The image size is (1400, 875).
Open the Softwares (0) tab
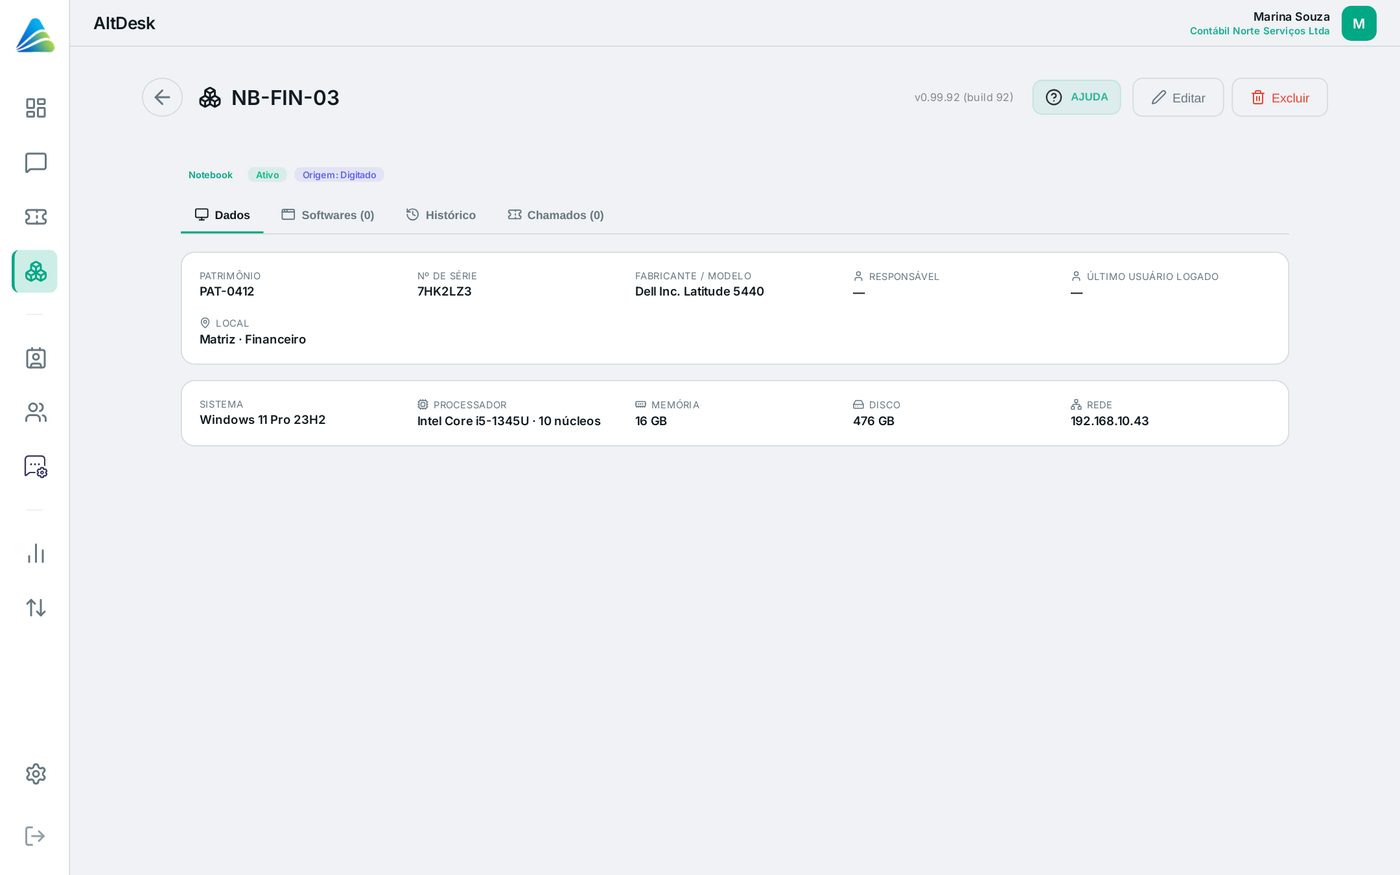(x=328, y=215)
